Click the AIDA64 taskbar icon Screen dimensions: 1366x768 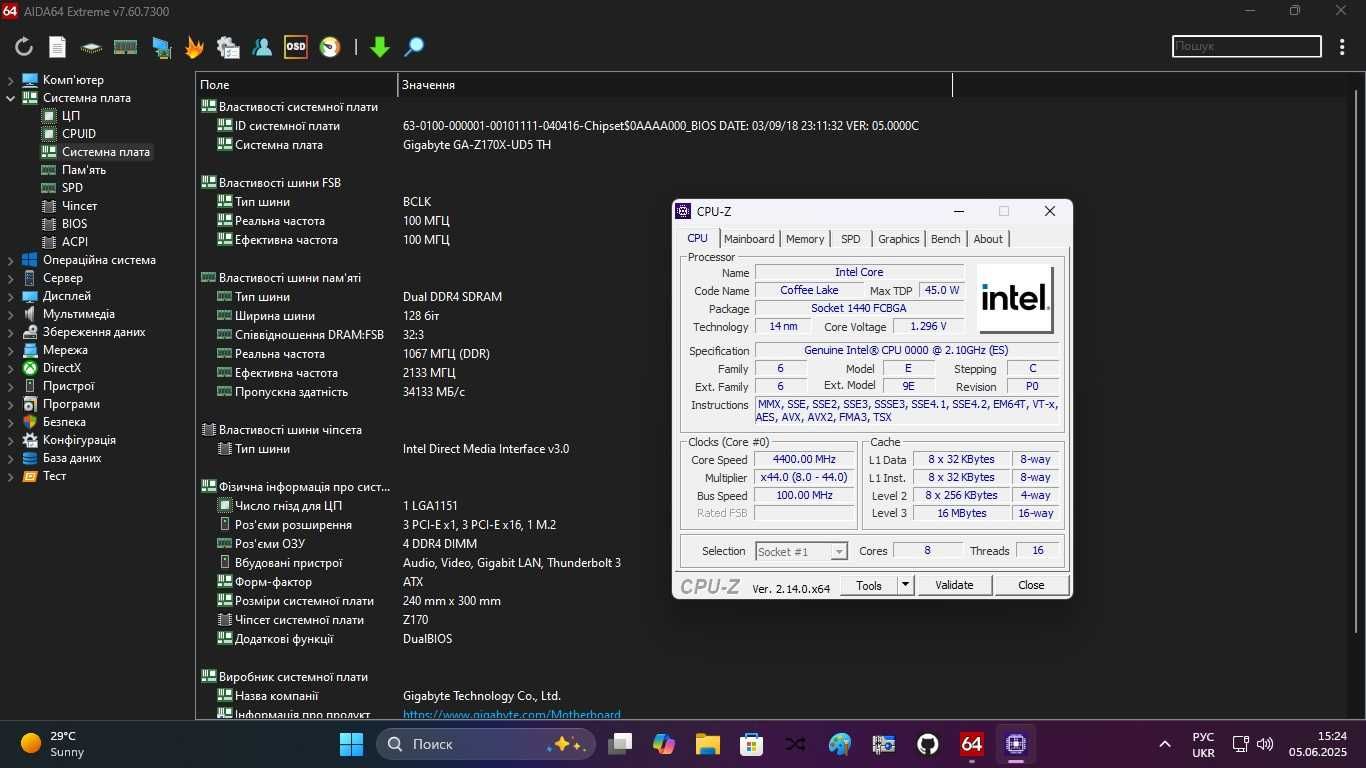point(971,744)
